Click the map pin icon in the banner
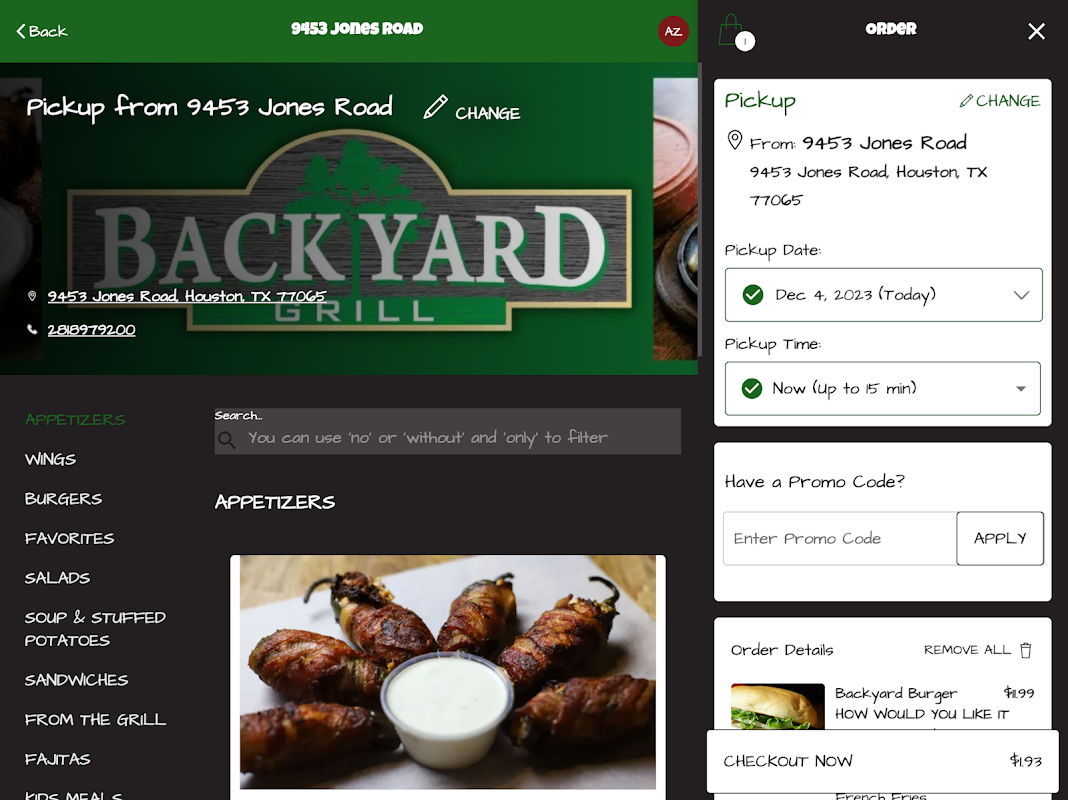 tap(32, 296)
